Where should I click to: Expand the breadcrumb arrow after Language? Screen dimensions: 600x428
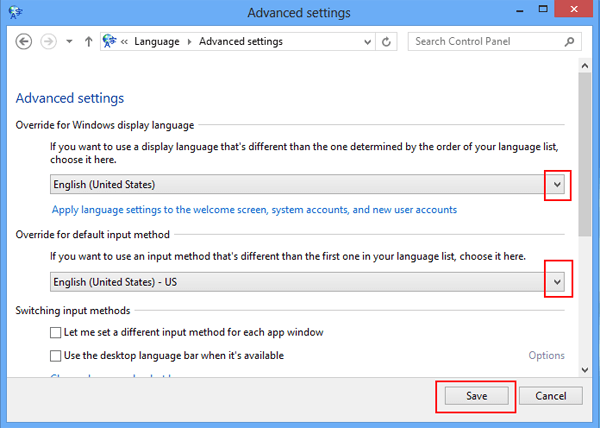(189, 41)
